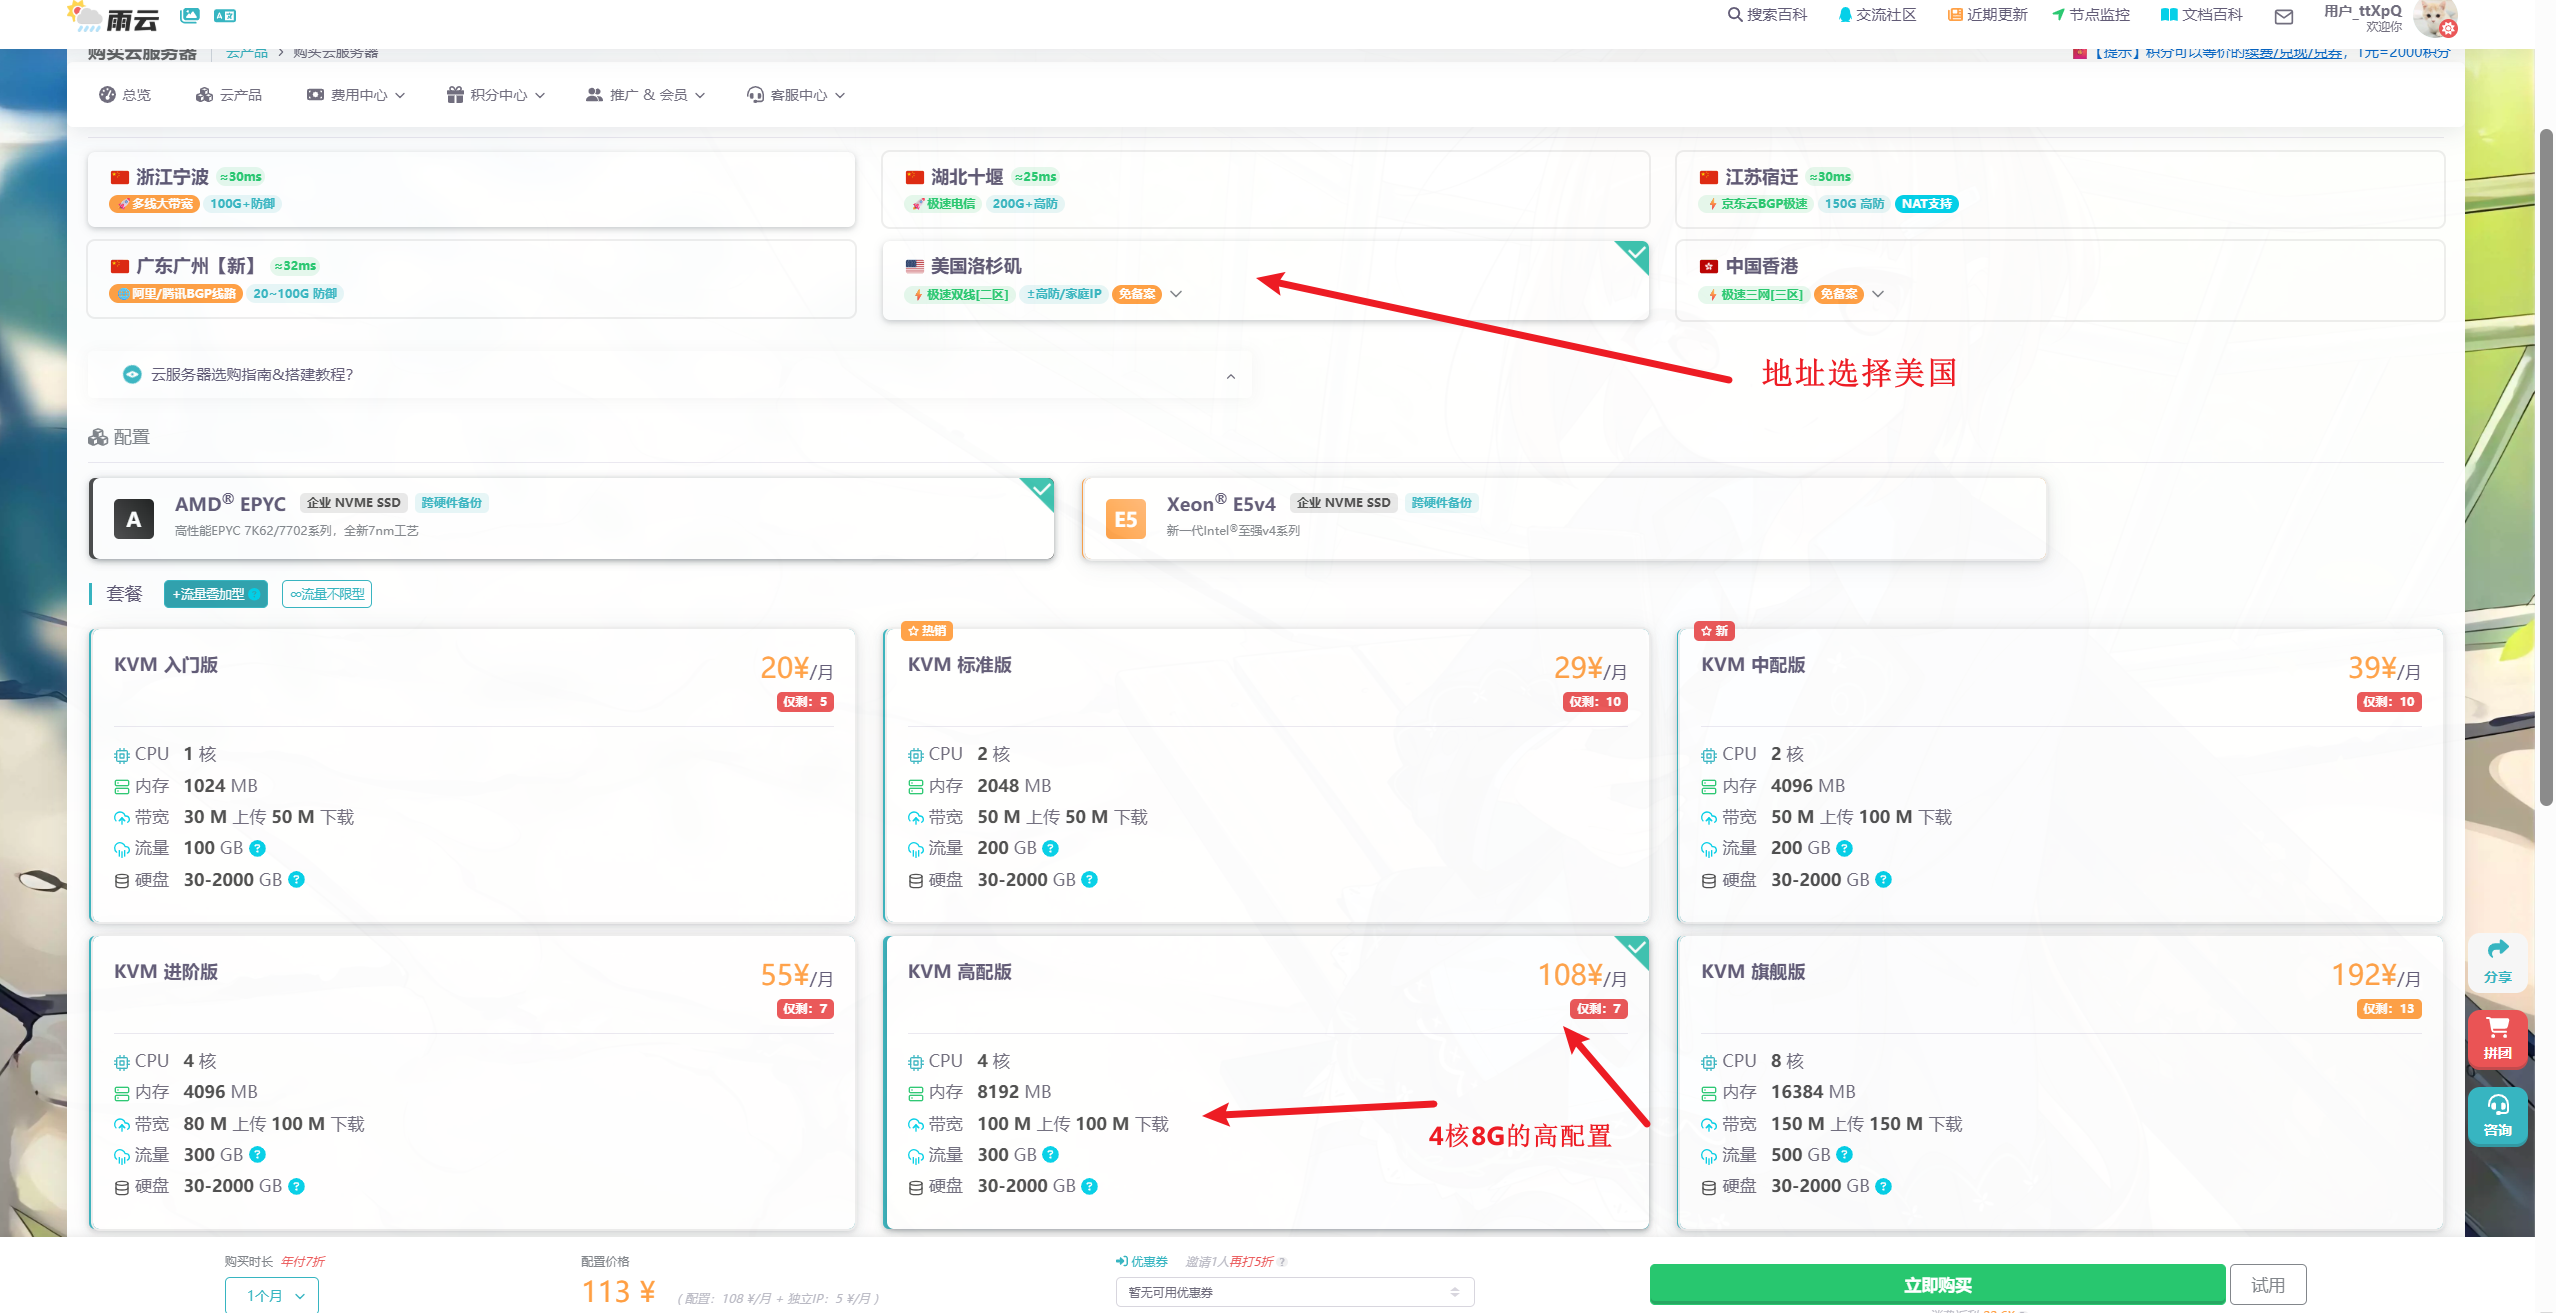Click the image gallery icon beside logo
2556x1313 pixels.
(190, 15)
